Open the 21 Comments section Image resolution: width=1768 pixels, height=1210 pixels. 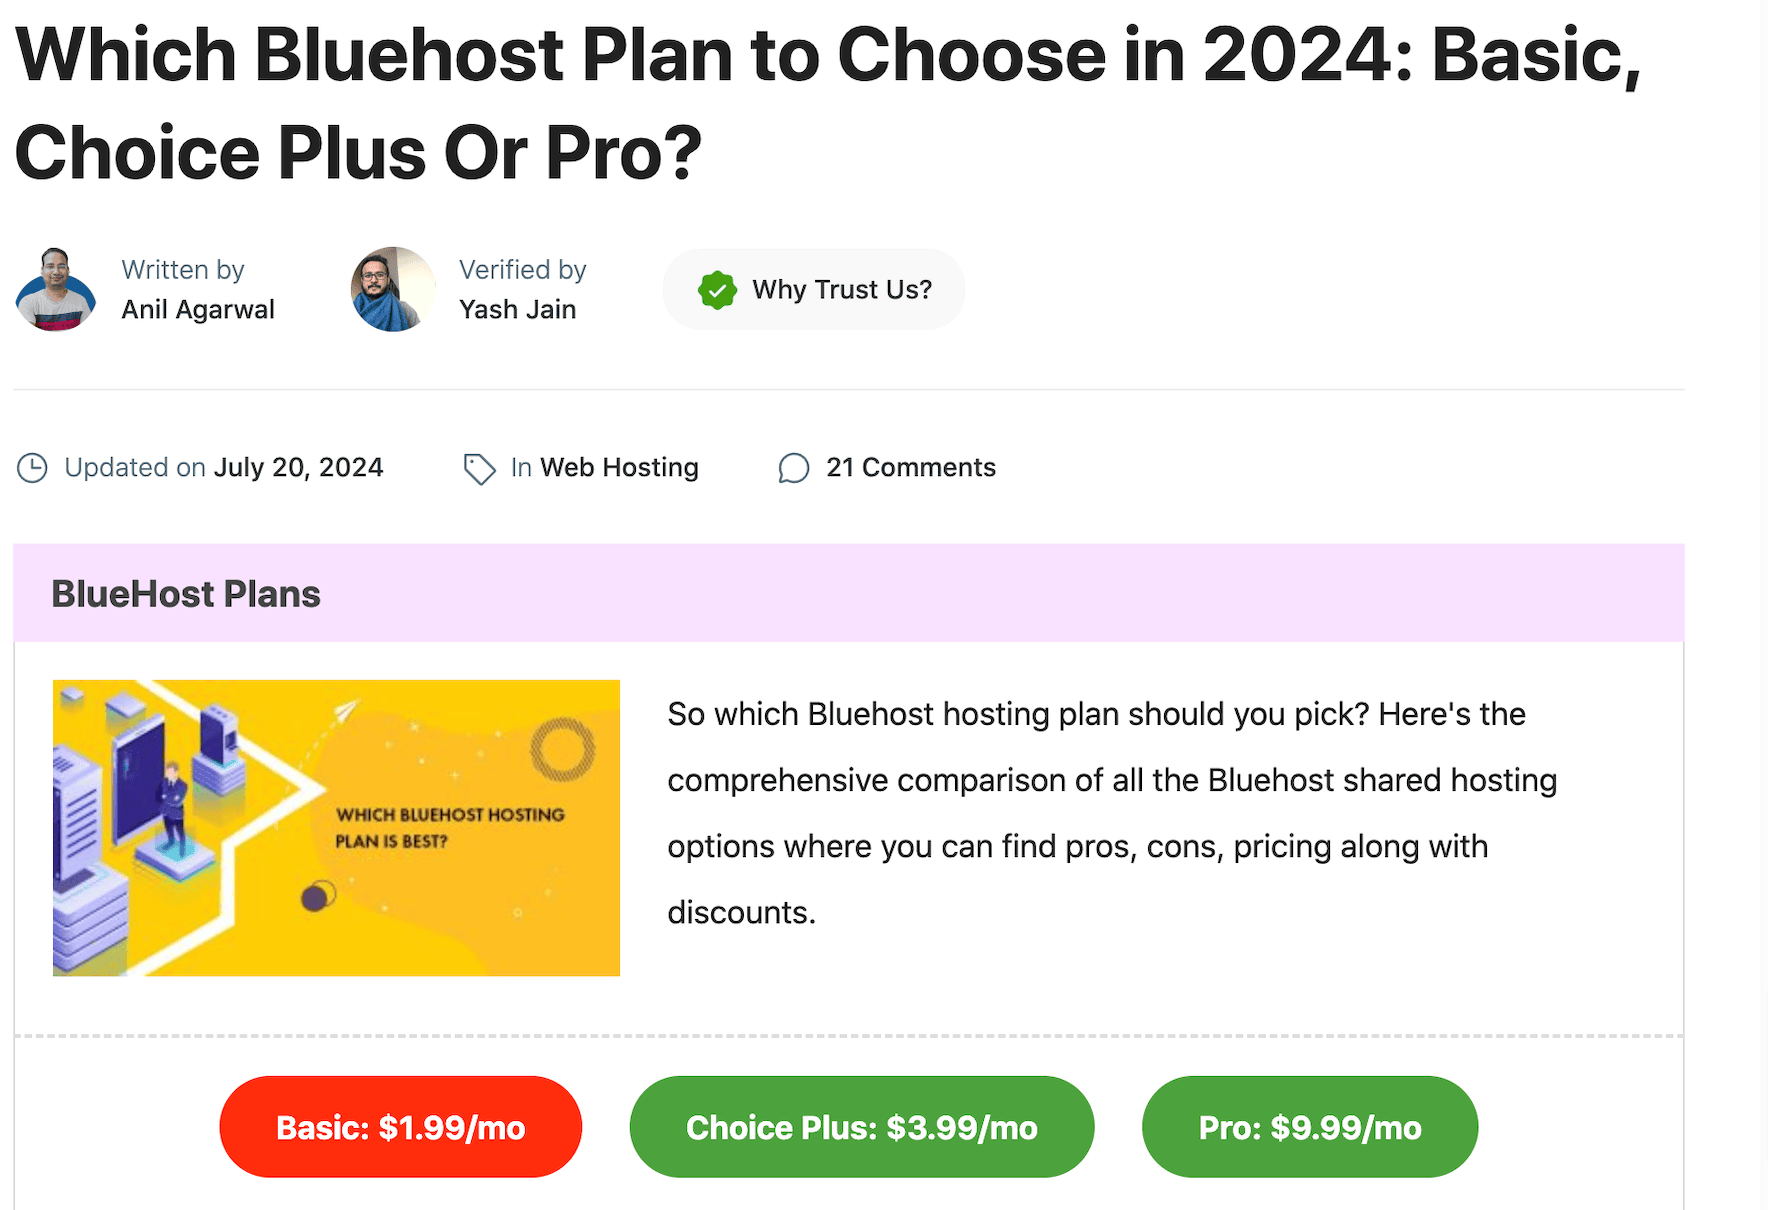910,467
